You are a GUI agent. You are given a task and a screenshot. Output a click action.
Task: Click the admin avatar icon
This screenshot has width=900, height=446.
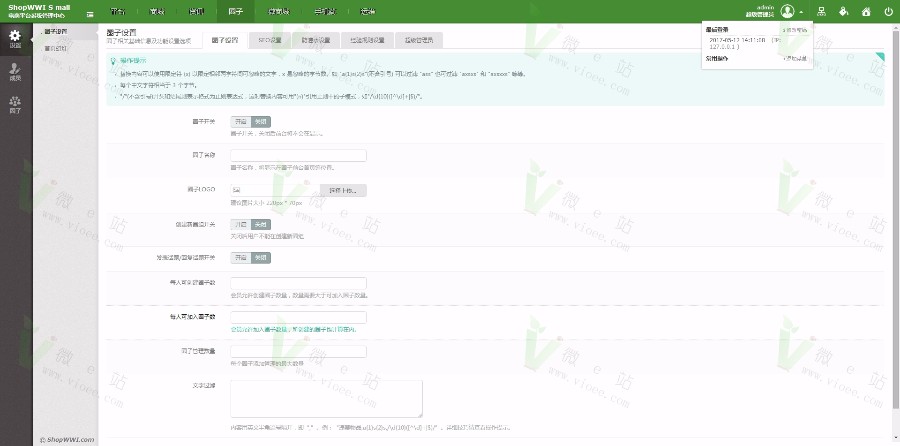pyautogui.click(x=787, y=11)
